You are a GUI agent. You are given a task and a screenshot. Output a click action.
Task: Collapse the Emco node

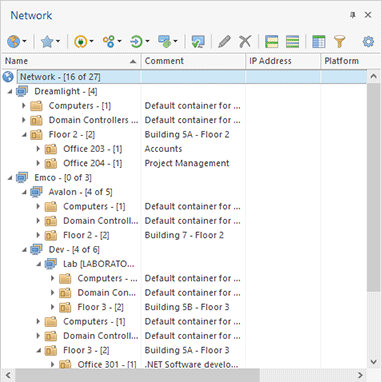(10, 178)
